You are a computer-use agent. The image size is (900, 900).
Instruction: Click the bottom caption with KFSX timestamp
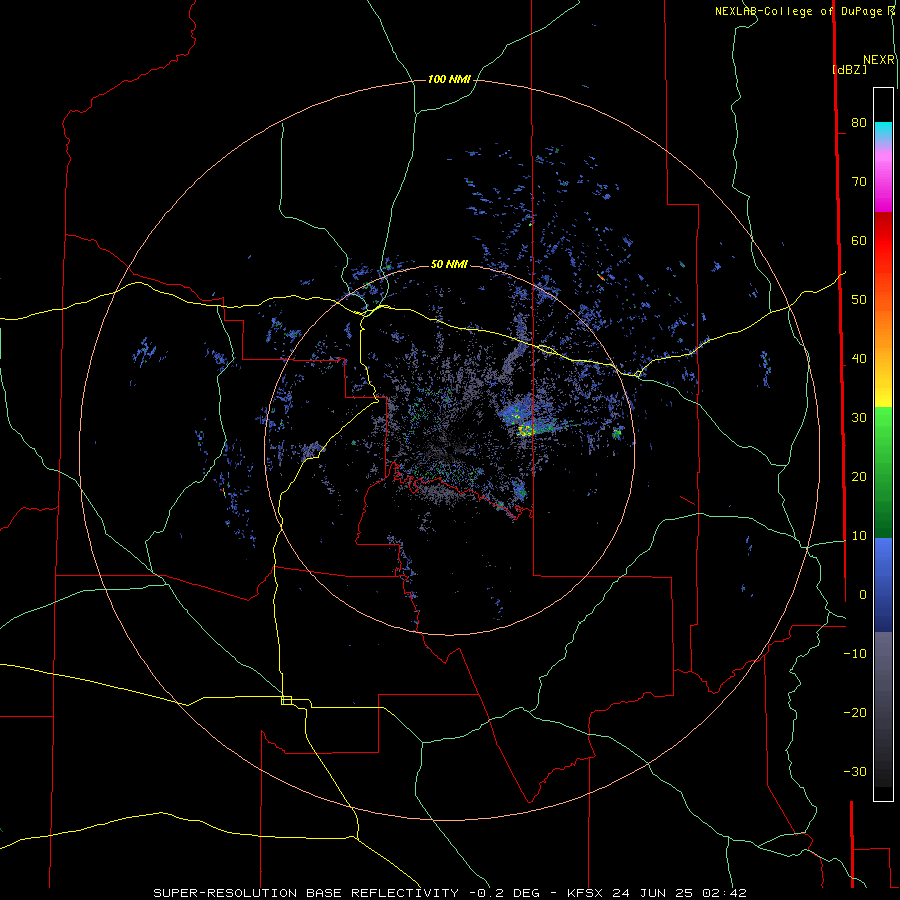coord(450,893)
